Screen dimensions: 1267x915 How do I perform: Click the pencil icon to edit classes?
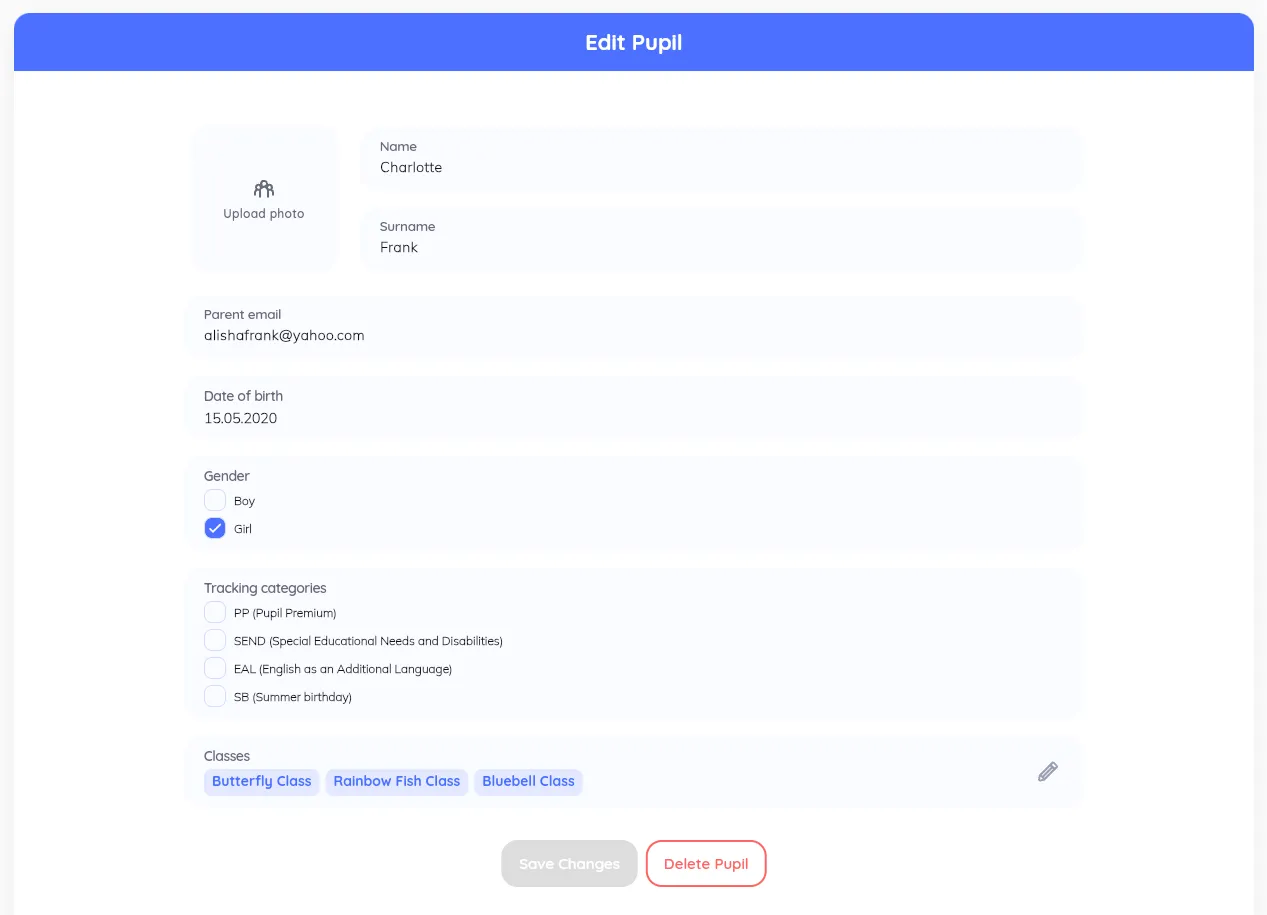[x=1047, y=771]
